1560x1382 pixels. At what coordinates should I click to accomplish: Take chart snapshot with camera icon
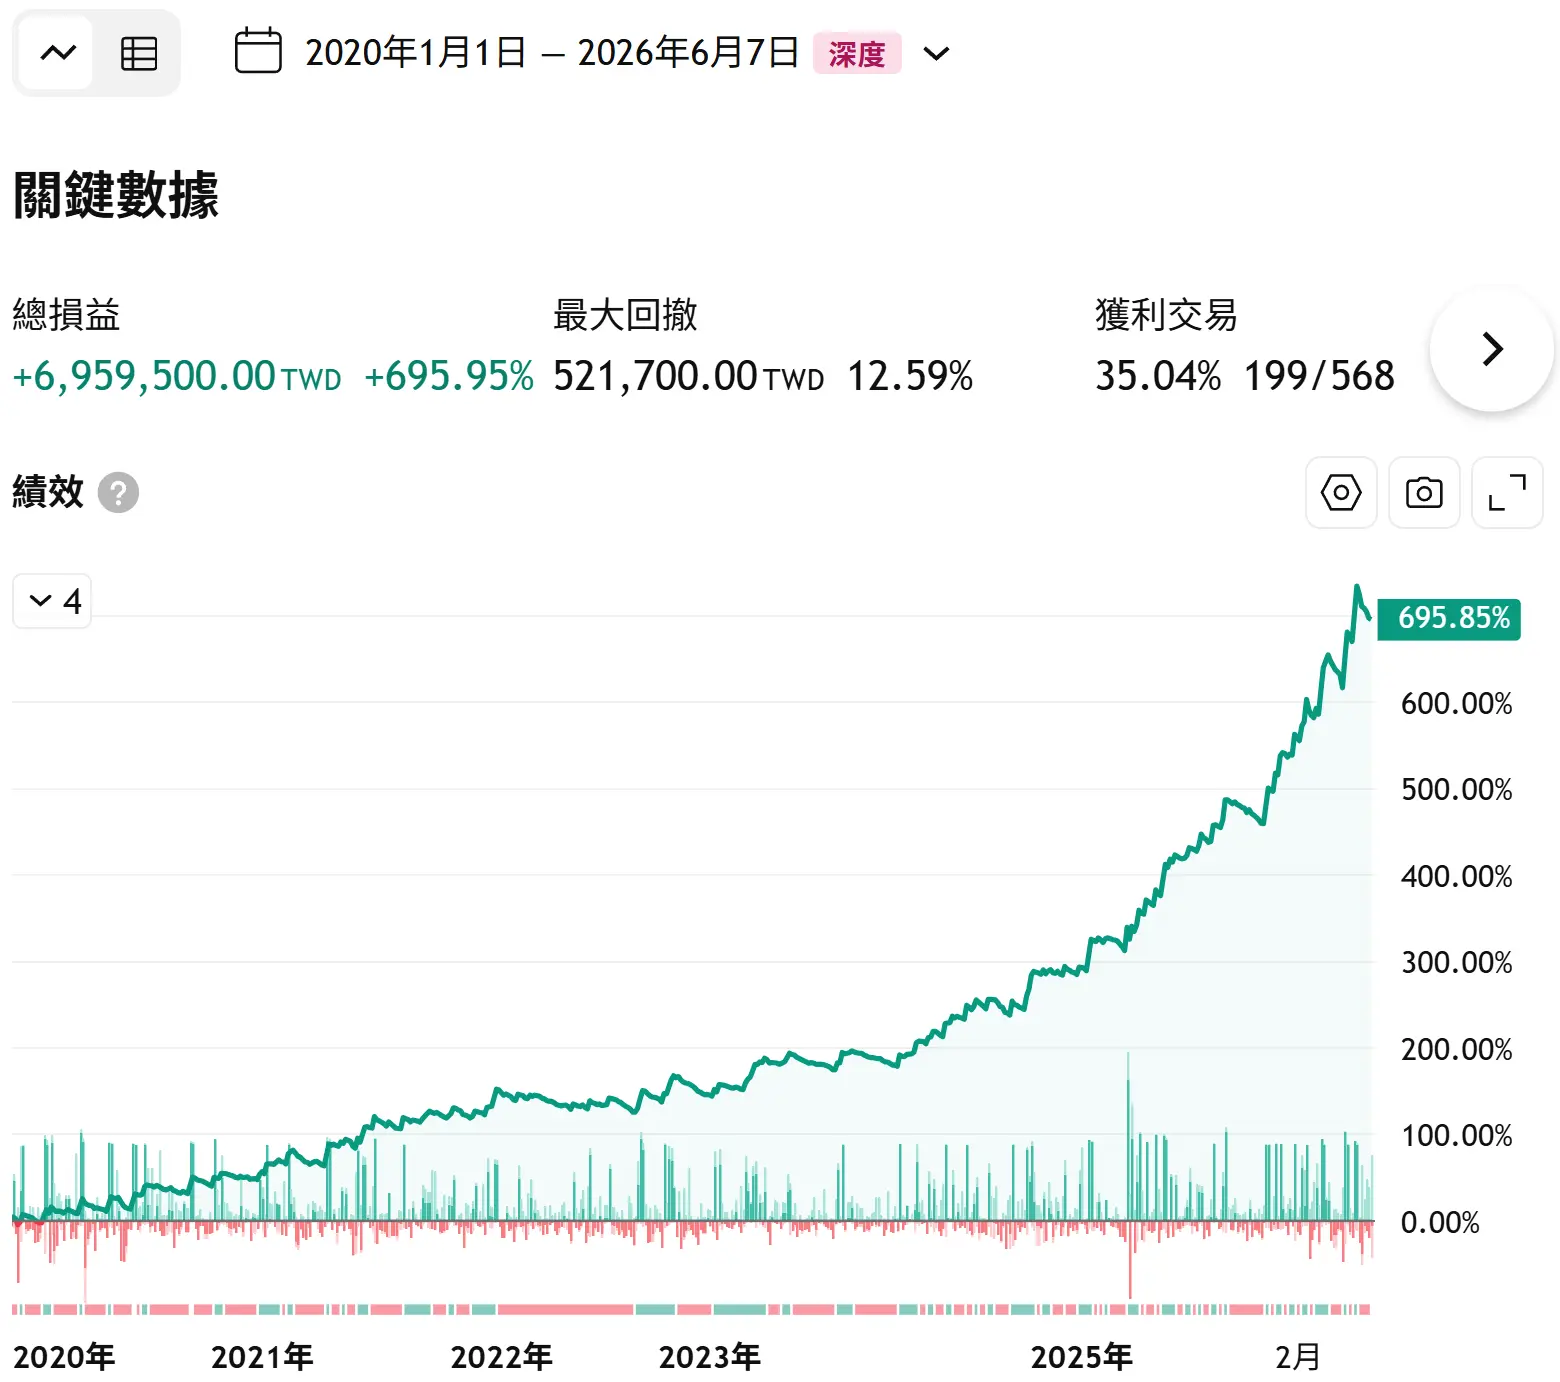point(1424,493)
